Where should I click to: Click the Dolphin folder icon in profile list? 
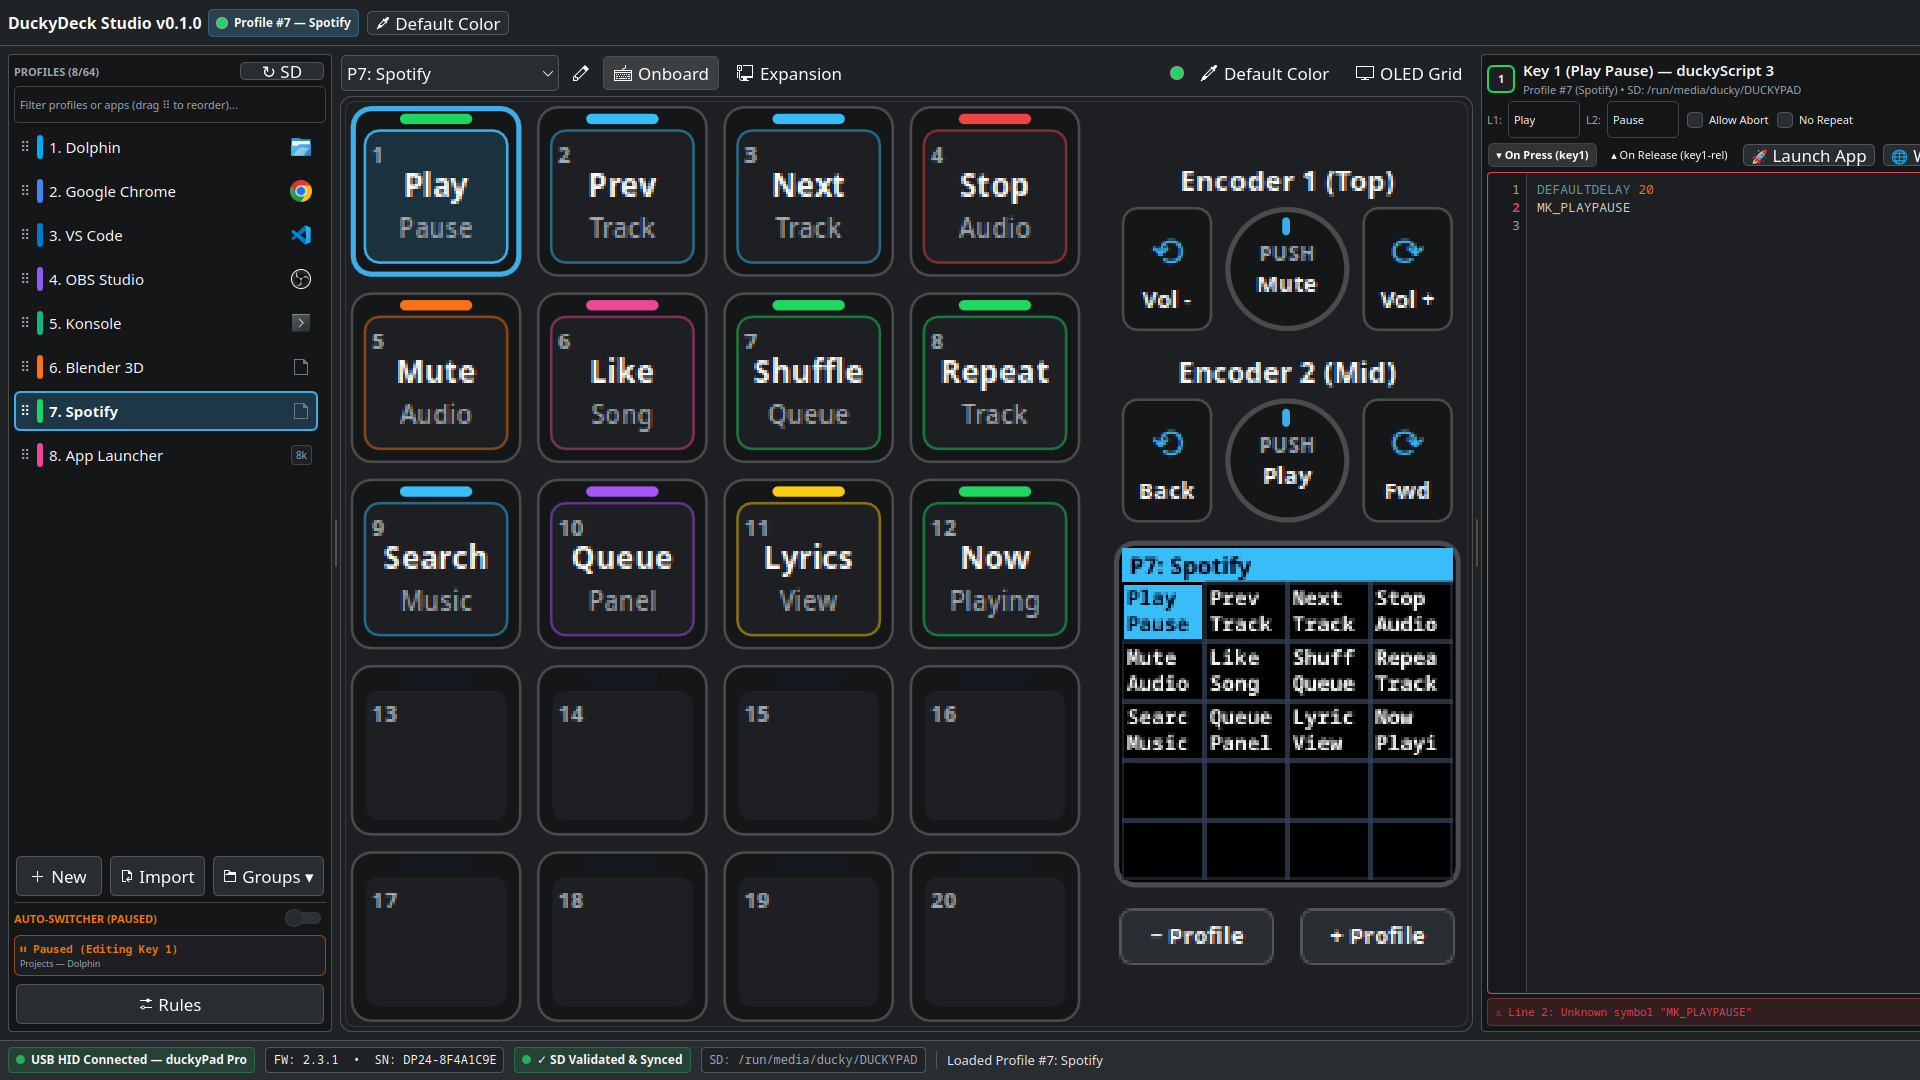pos(301,148)
